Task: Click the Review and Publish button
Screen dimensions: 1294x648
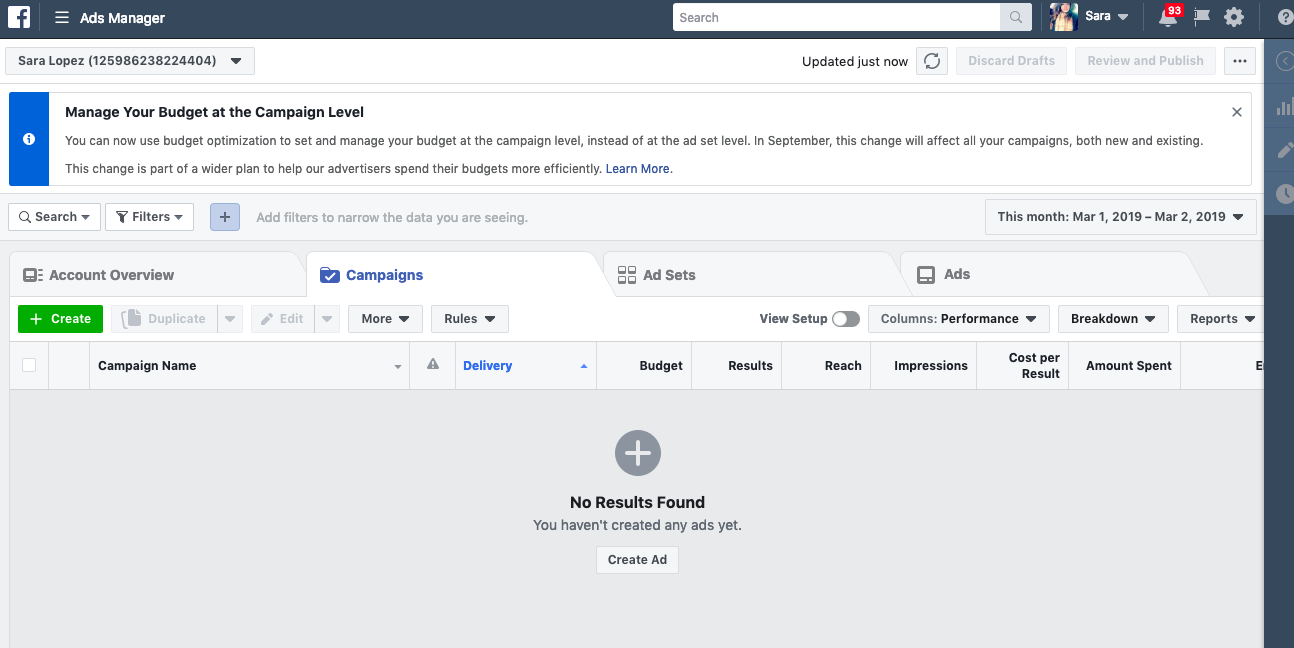Action: [1146, 61]
